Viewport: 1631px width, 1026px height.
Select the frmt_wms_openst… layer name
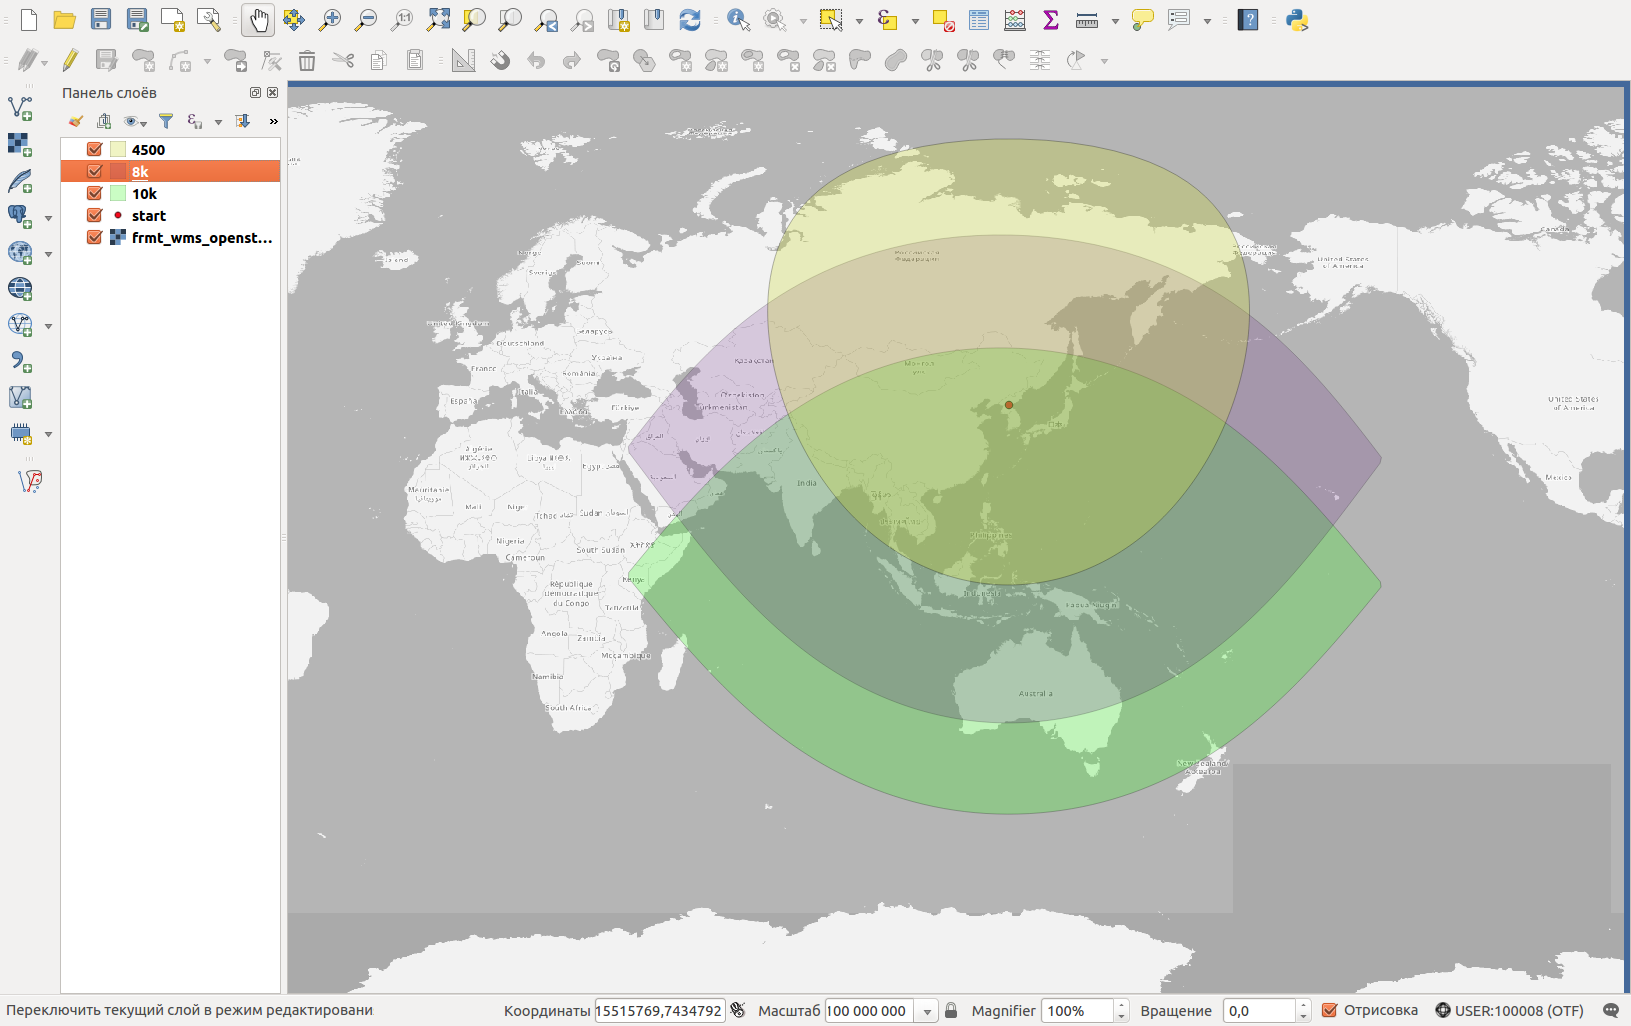(202, 238)
